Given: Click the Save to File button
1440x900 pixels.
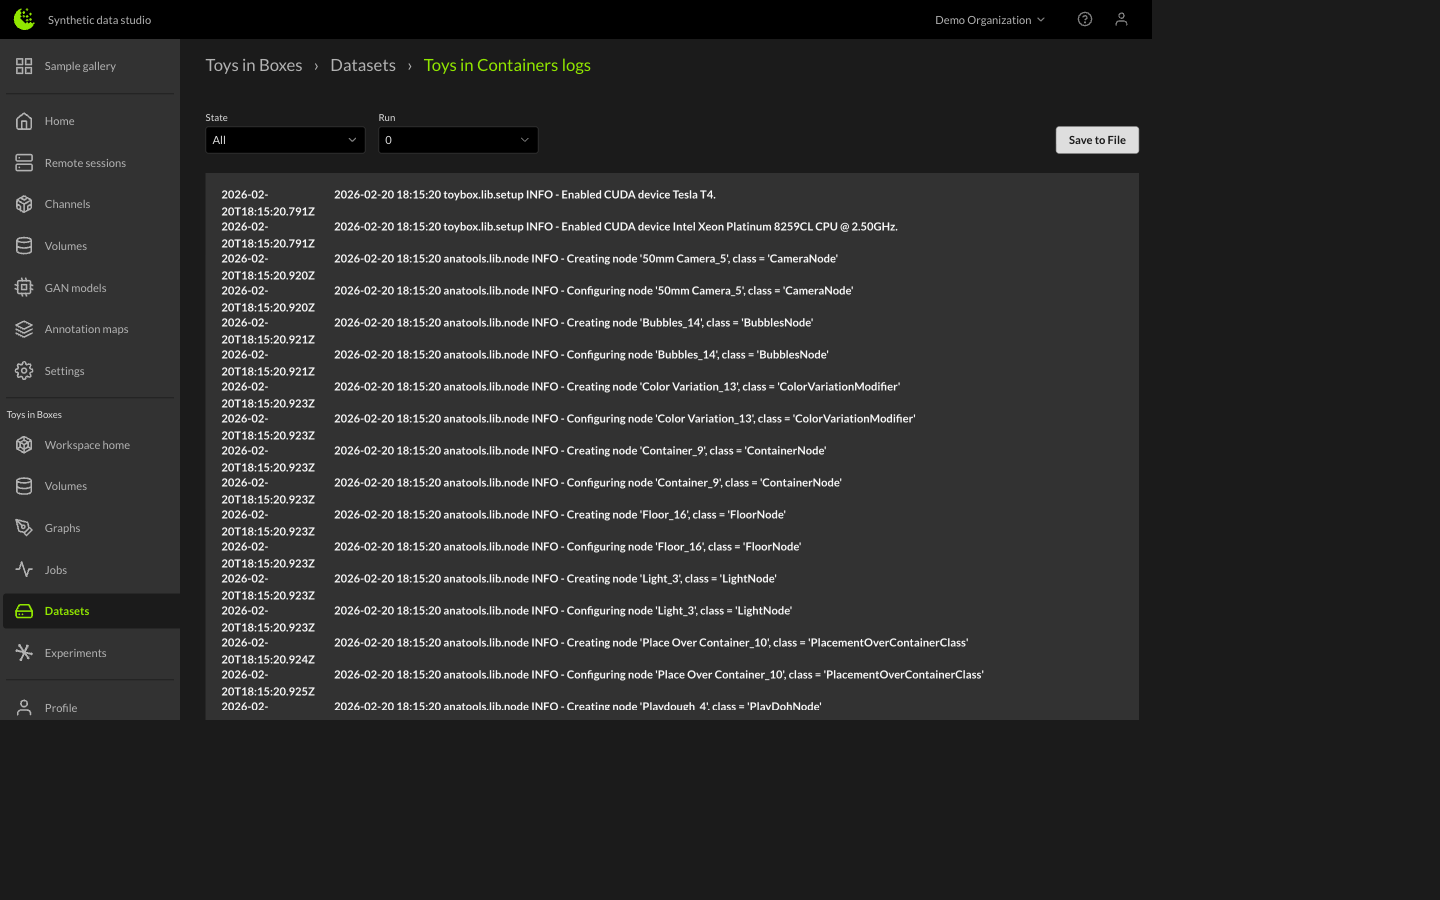Looking at the screenshot, I should point(1097,140).
